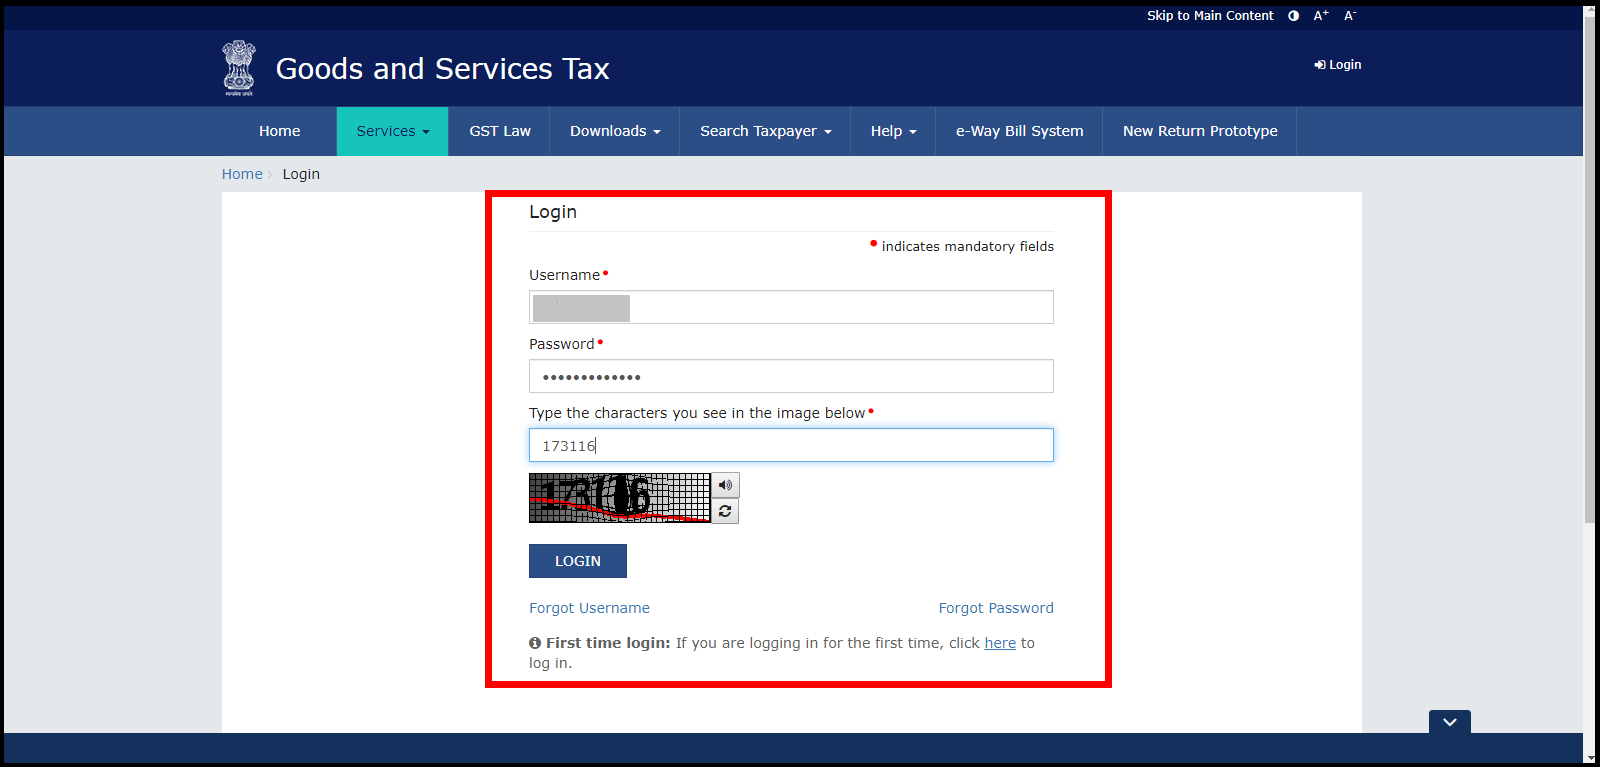The image size is (1600, 767).
Task: Click the 'indicates mandatory fields' text
Action: point(967,247)
